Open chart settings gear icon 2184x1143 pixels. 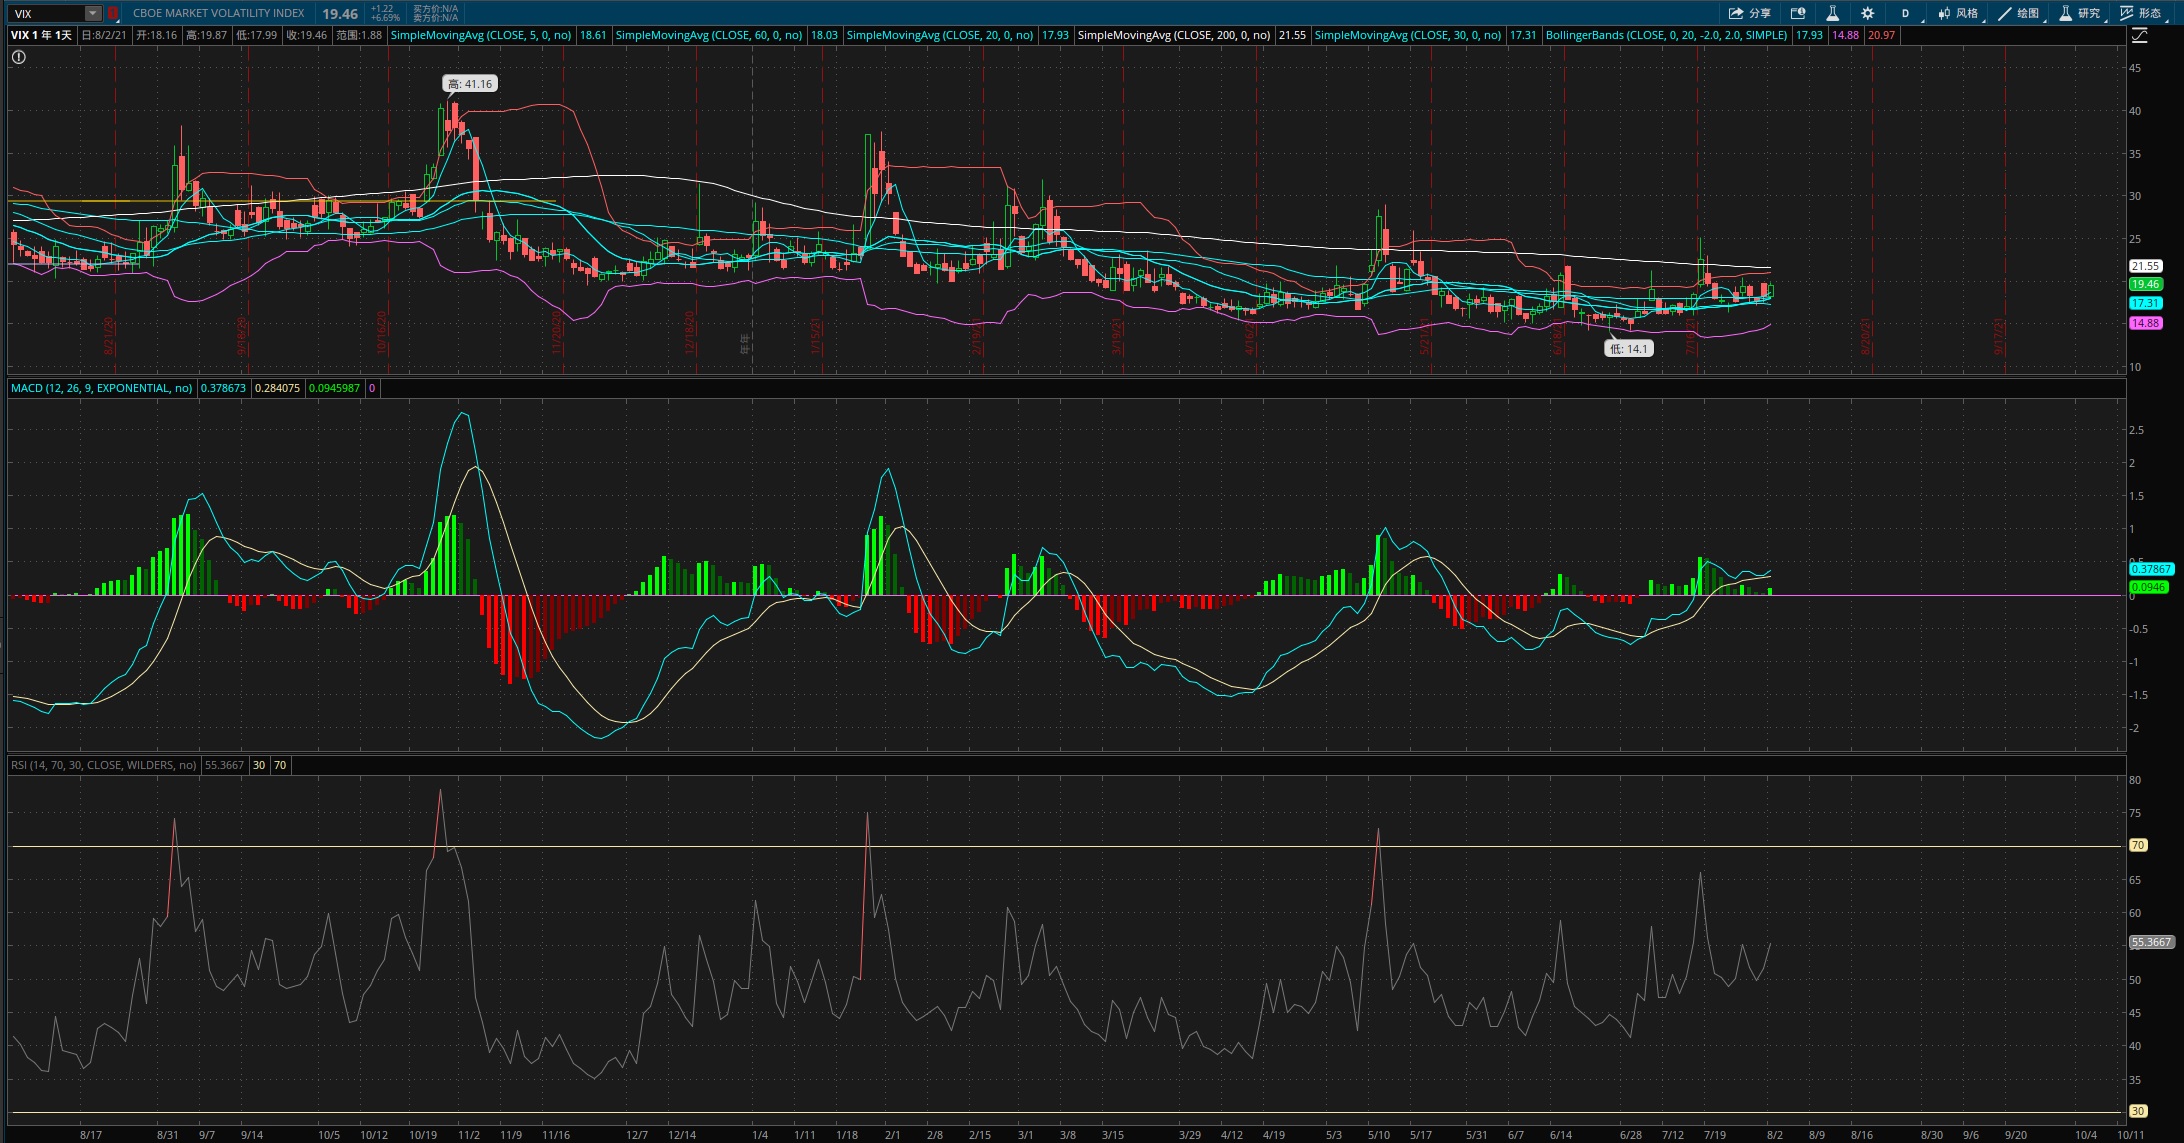(x=1867, y=13)
